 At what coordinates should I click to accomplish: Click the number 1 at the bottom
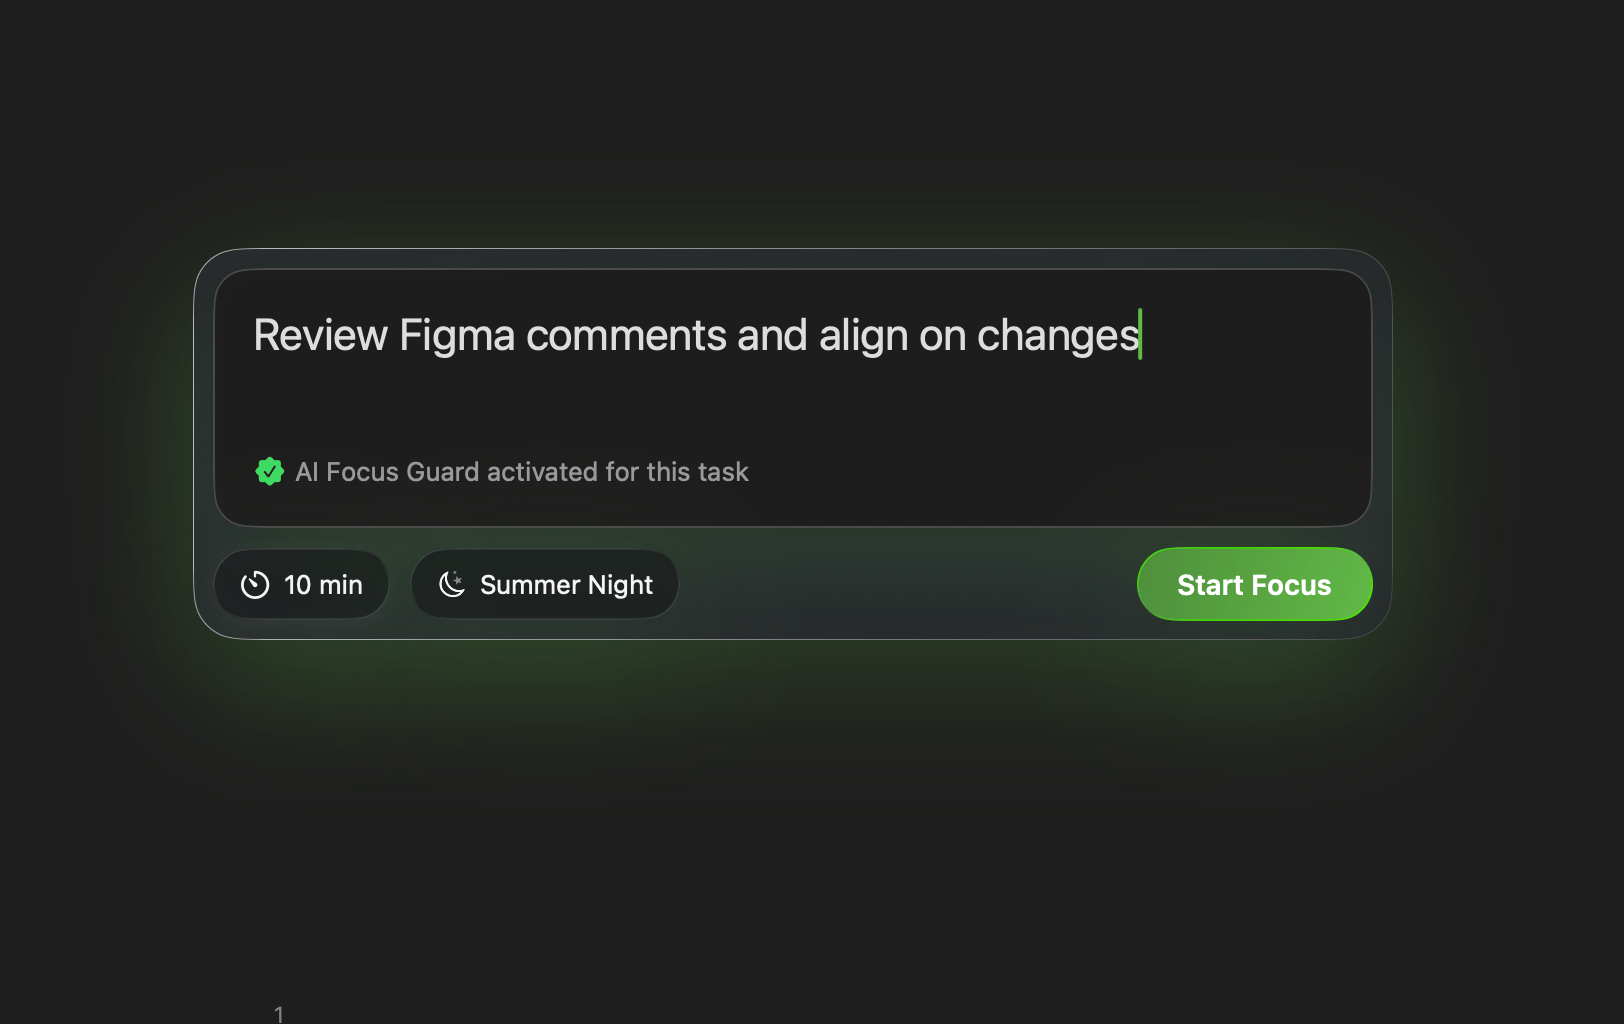(x=279, y=1014)
